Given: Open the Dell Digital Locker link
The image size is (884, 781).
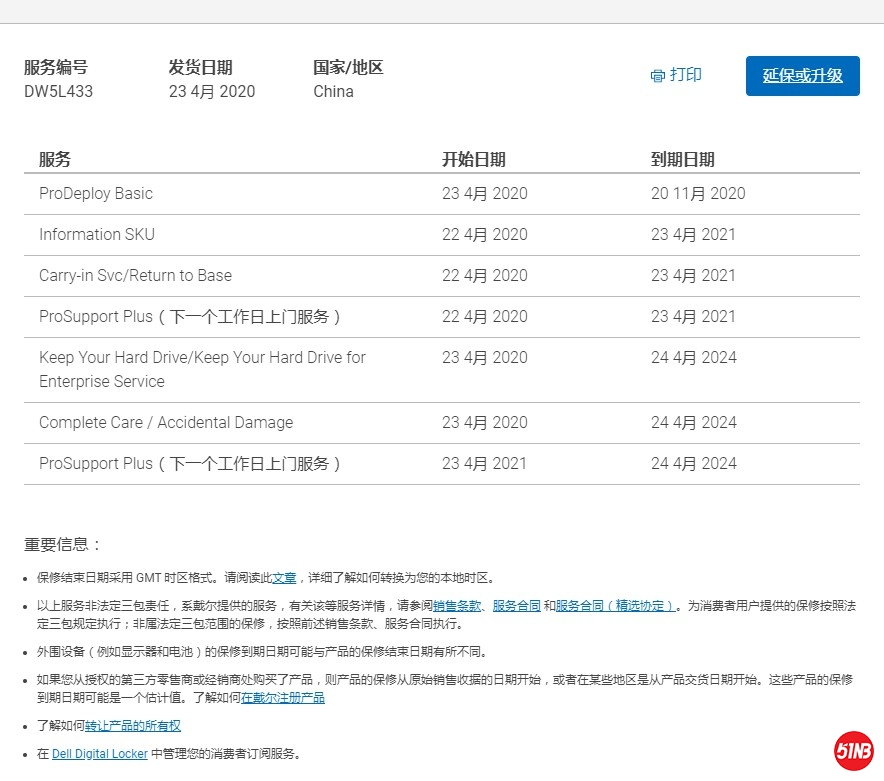Looking at the screenshot, I should 100,754.
